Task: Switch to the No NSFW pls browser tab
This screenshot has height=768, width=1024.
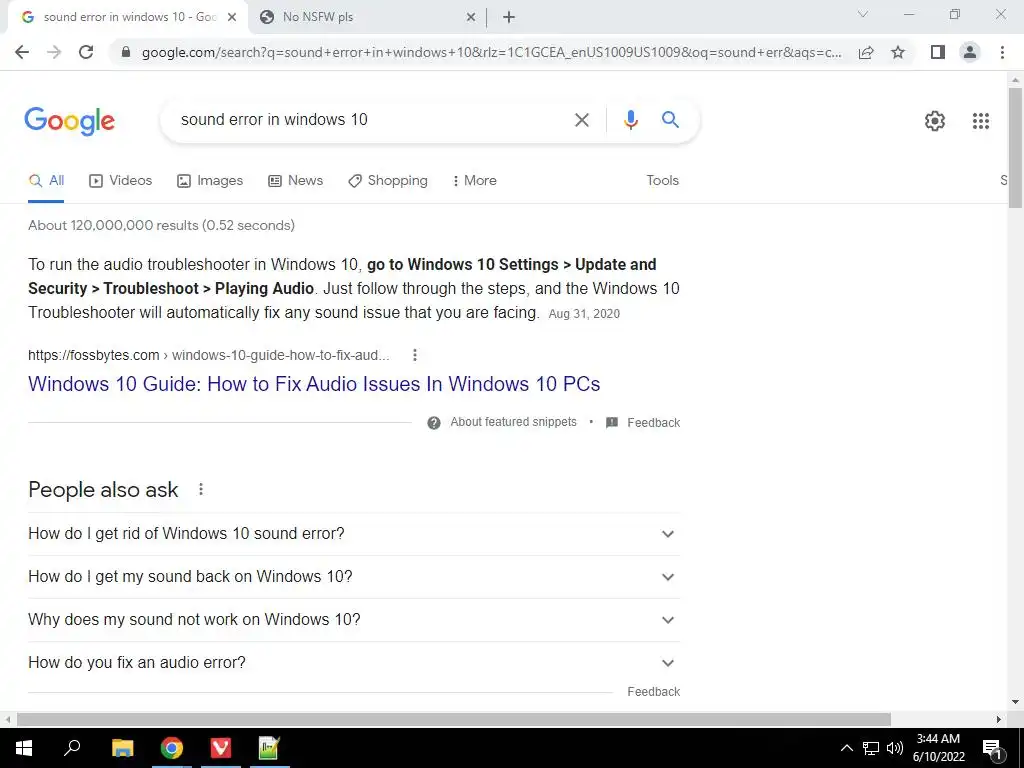Action: point(366,17)
